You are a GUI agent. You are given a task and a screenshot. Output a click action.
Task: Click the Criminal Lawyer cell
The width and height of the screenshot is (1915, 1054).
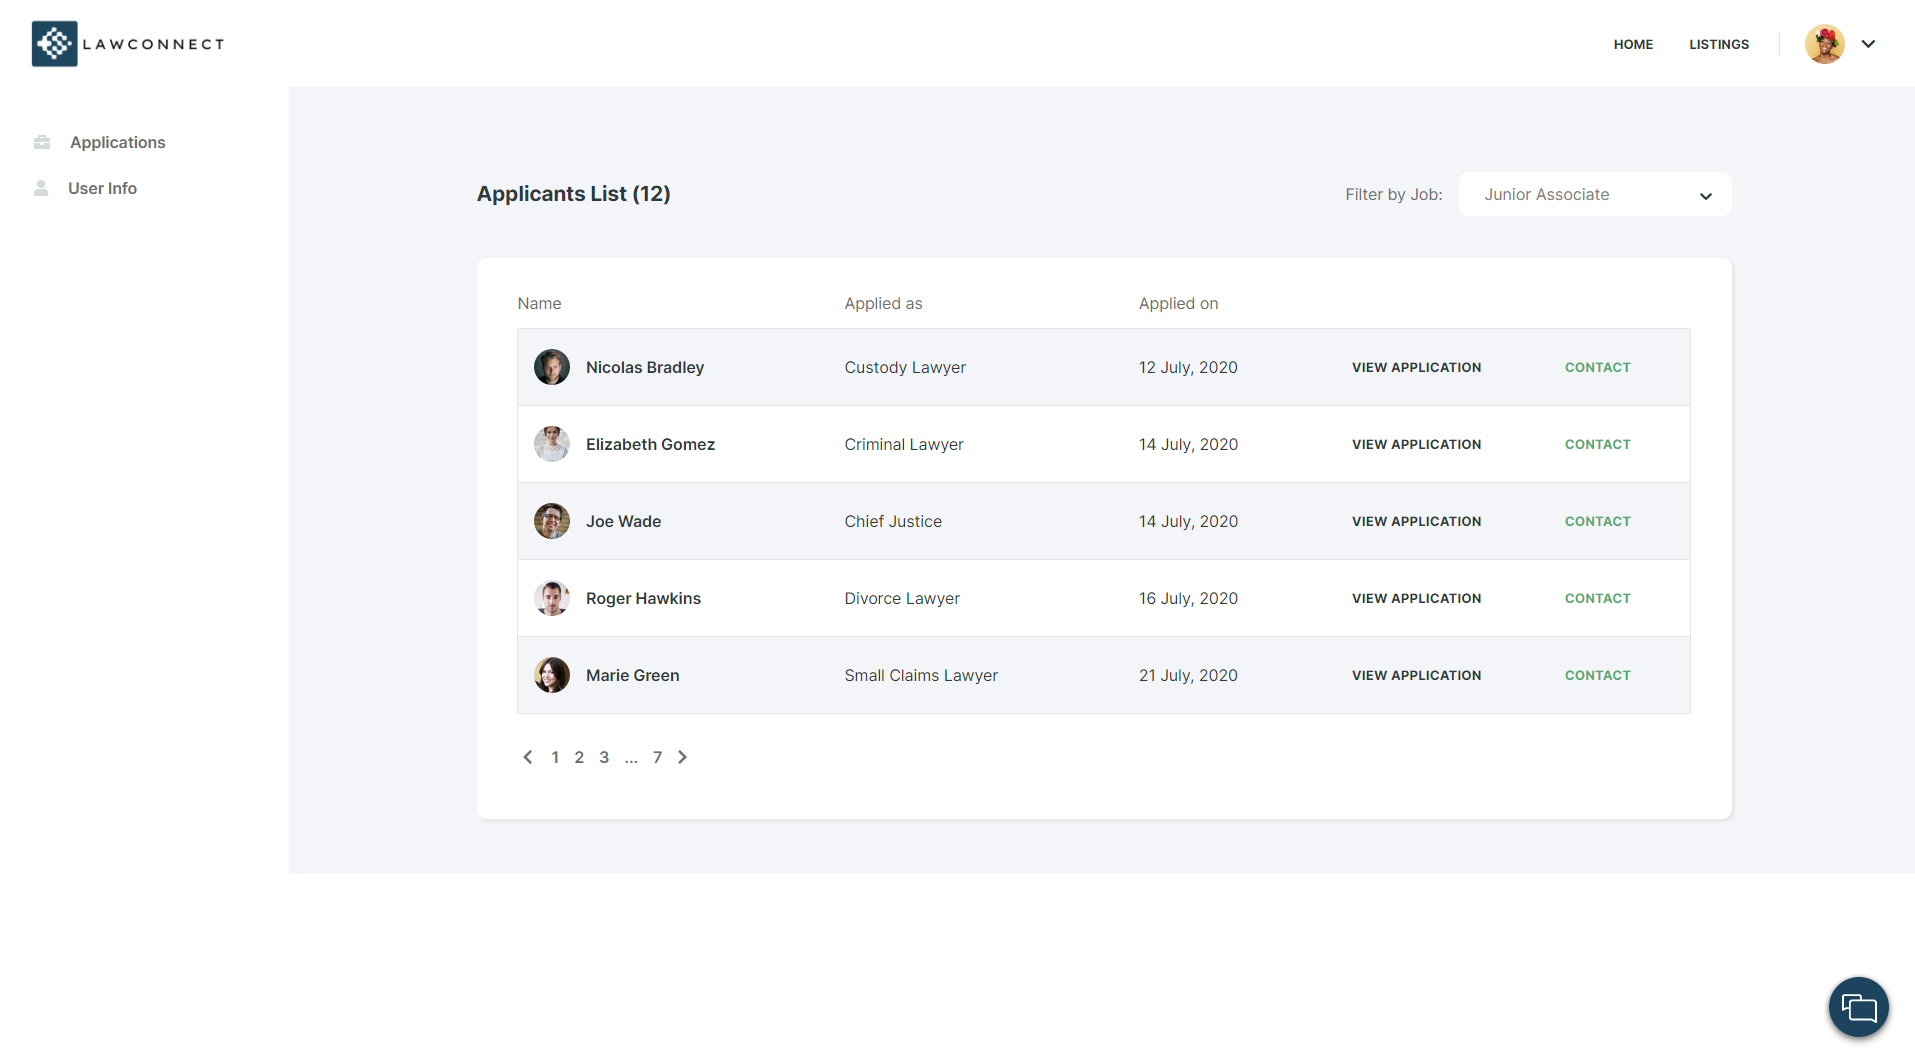(x=904, y=444)
